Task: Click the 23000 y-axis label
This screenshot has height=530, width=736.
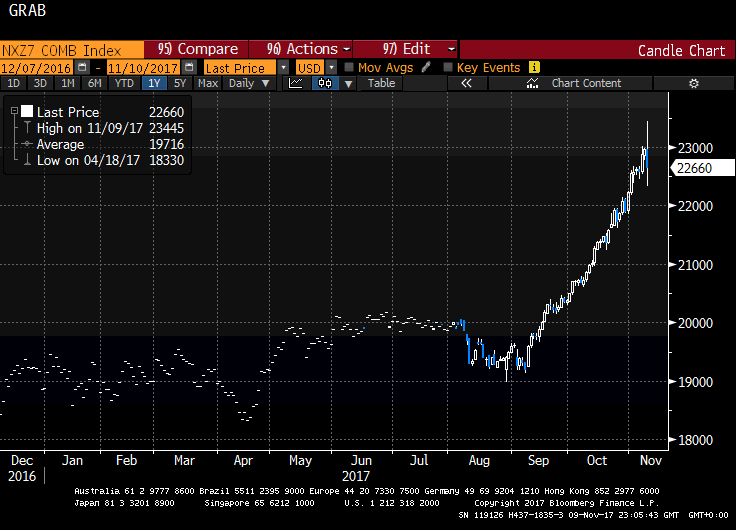Action: pyautogui.click(x=695, y=148)
